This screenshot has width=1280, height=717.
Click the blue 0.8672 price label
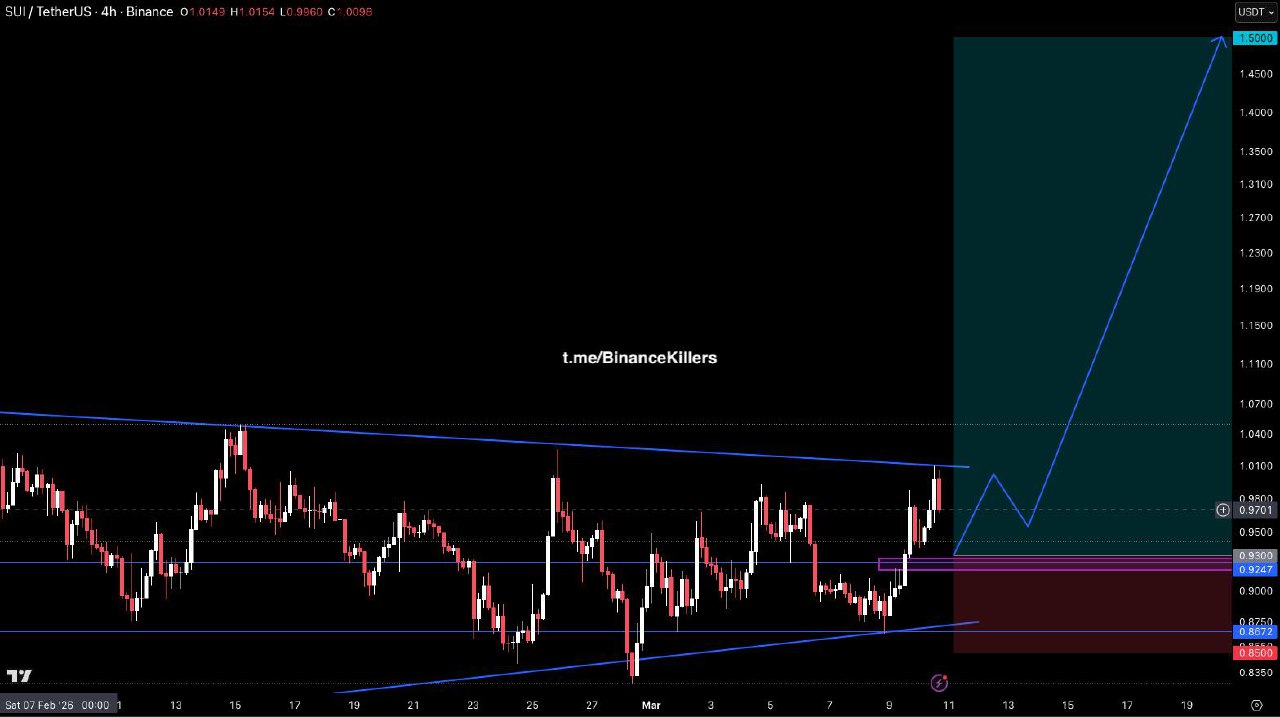(1255, 632)
